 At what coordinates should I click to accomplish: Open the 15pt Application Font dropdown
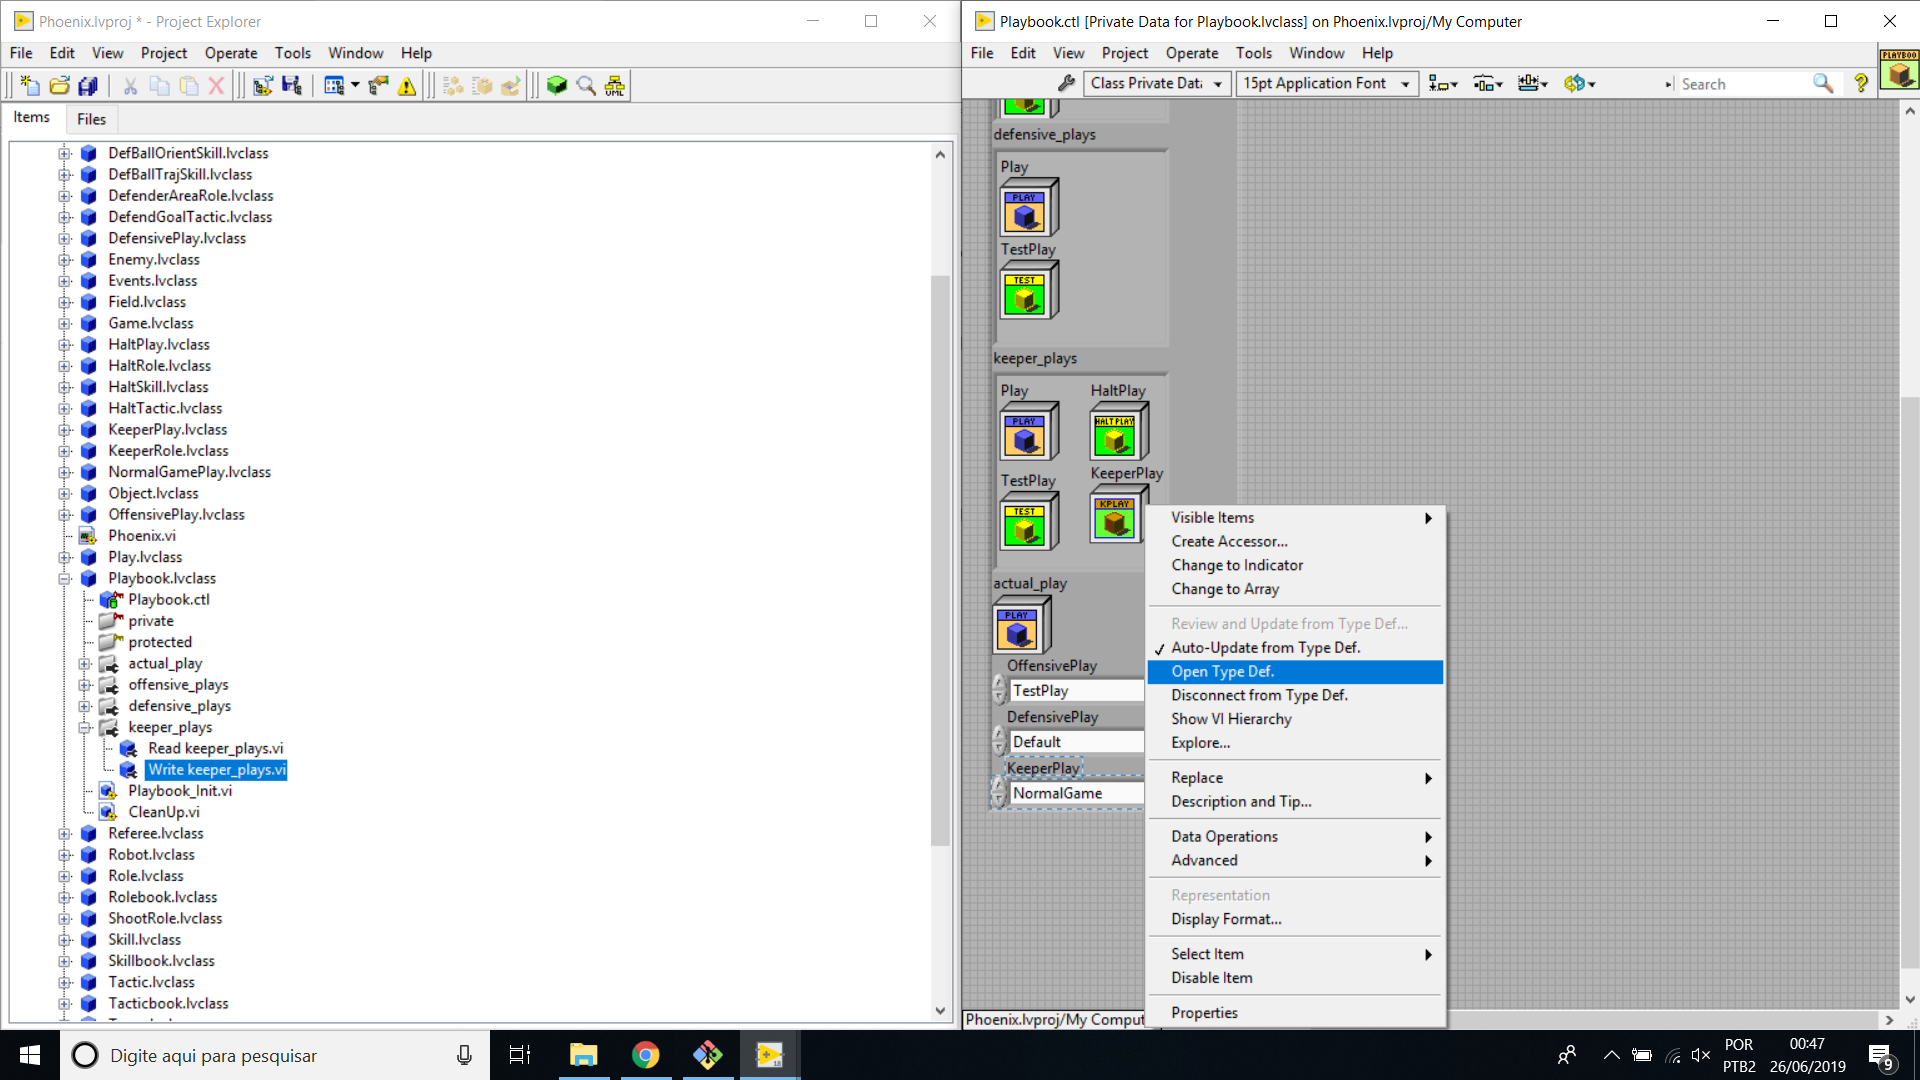[1327, 84]
